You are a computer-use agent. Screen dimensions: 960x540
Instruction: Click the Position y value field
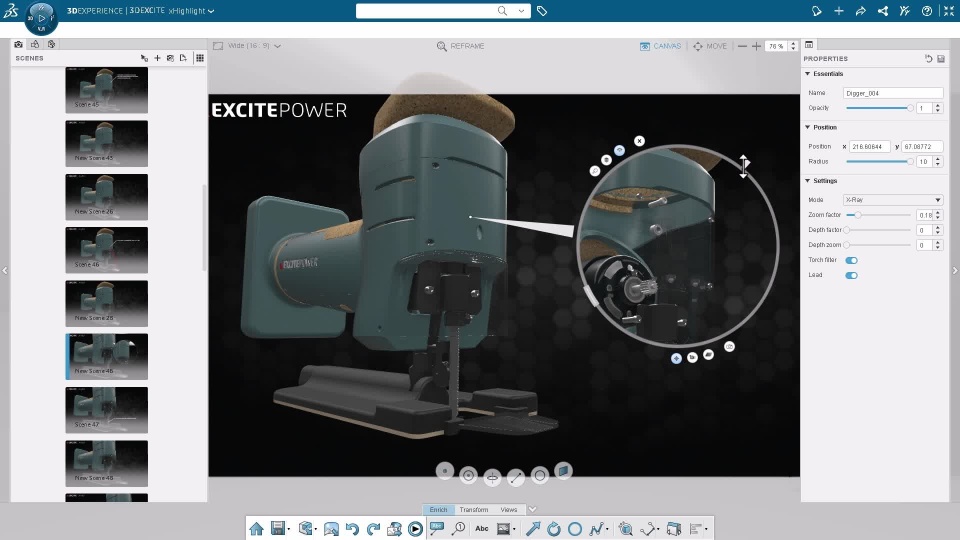[922, 146]
